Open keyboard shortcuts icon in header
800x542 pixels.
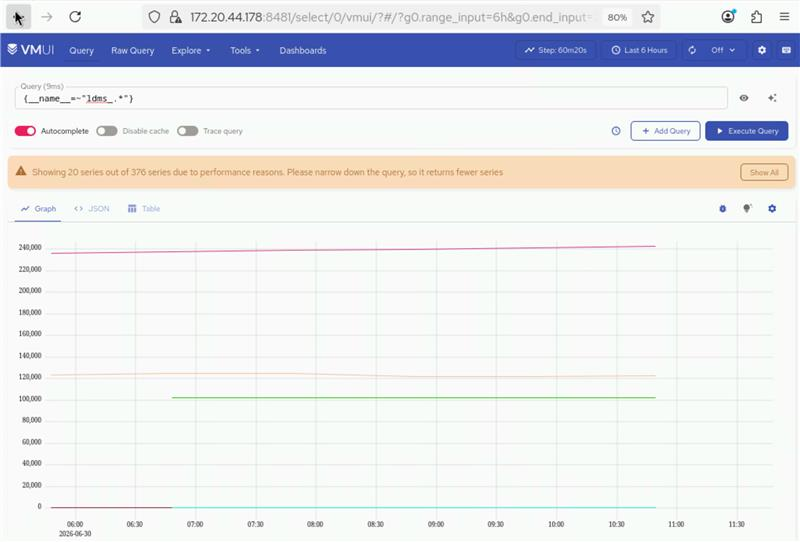(x=786, y=50)
